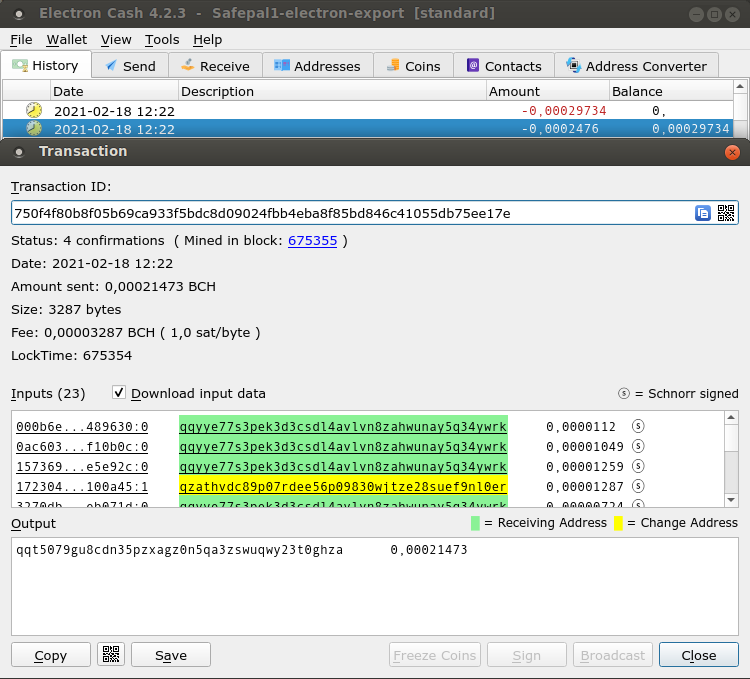This screenshot has height=679, width=750.
Task: Open the Wallet menu
Action: [x=66, y=40]
